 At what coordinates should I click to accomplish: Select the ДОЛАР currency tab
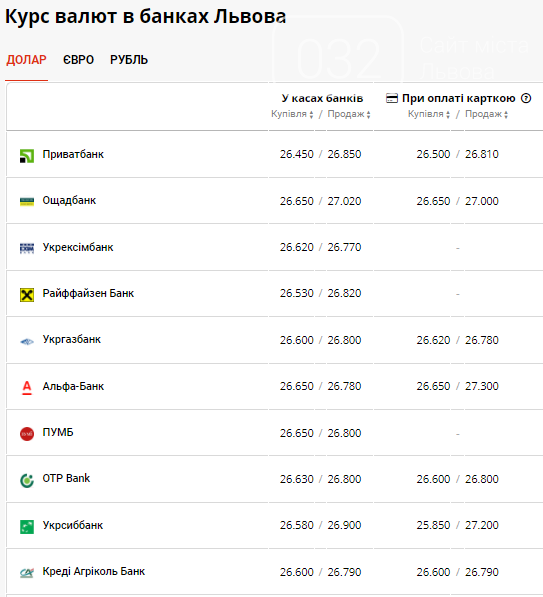pyautogui.click(x=26, y=60)
